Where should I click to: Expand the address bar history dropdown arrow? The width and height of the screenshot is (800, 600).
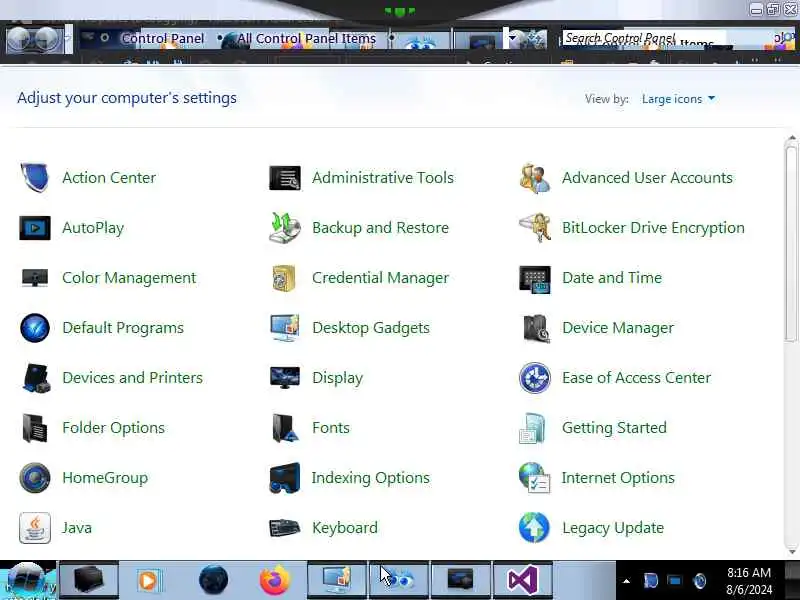[513, 38]
